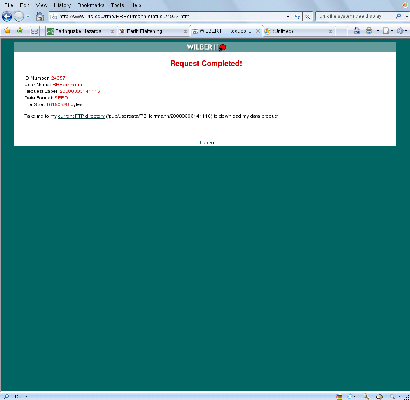
Task: Close the active WILBER tab
Action: point(258,31)
